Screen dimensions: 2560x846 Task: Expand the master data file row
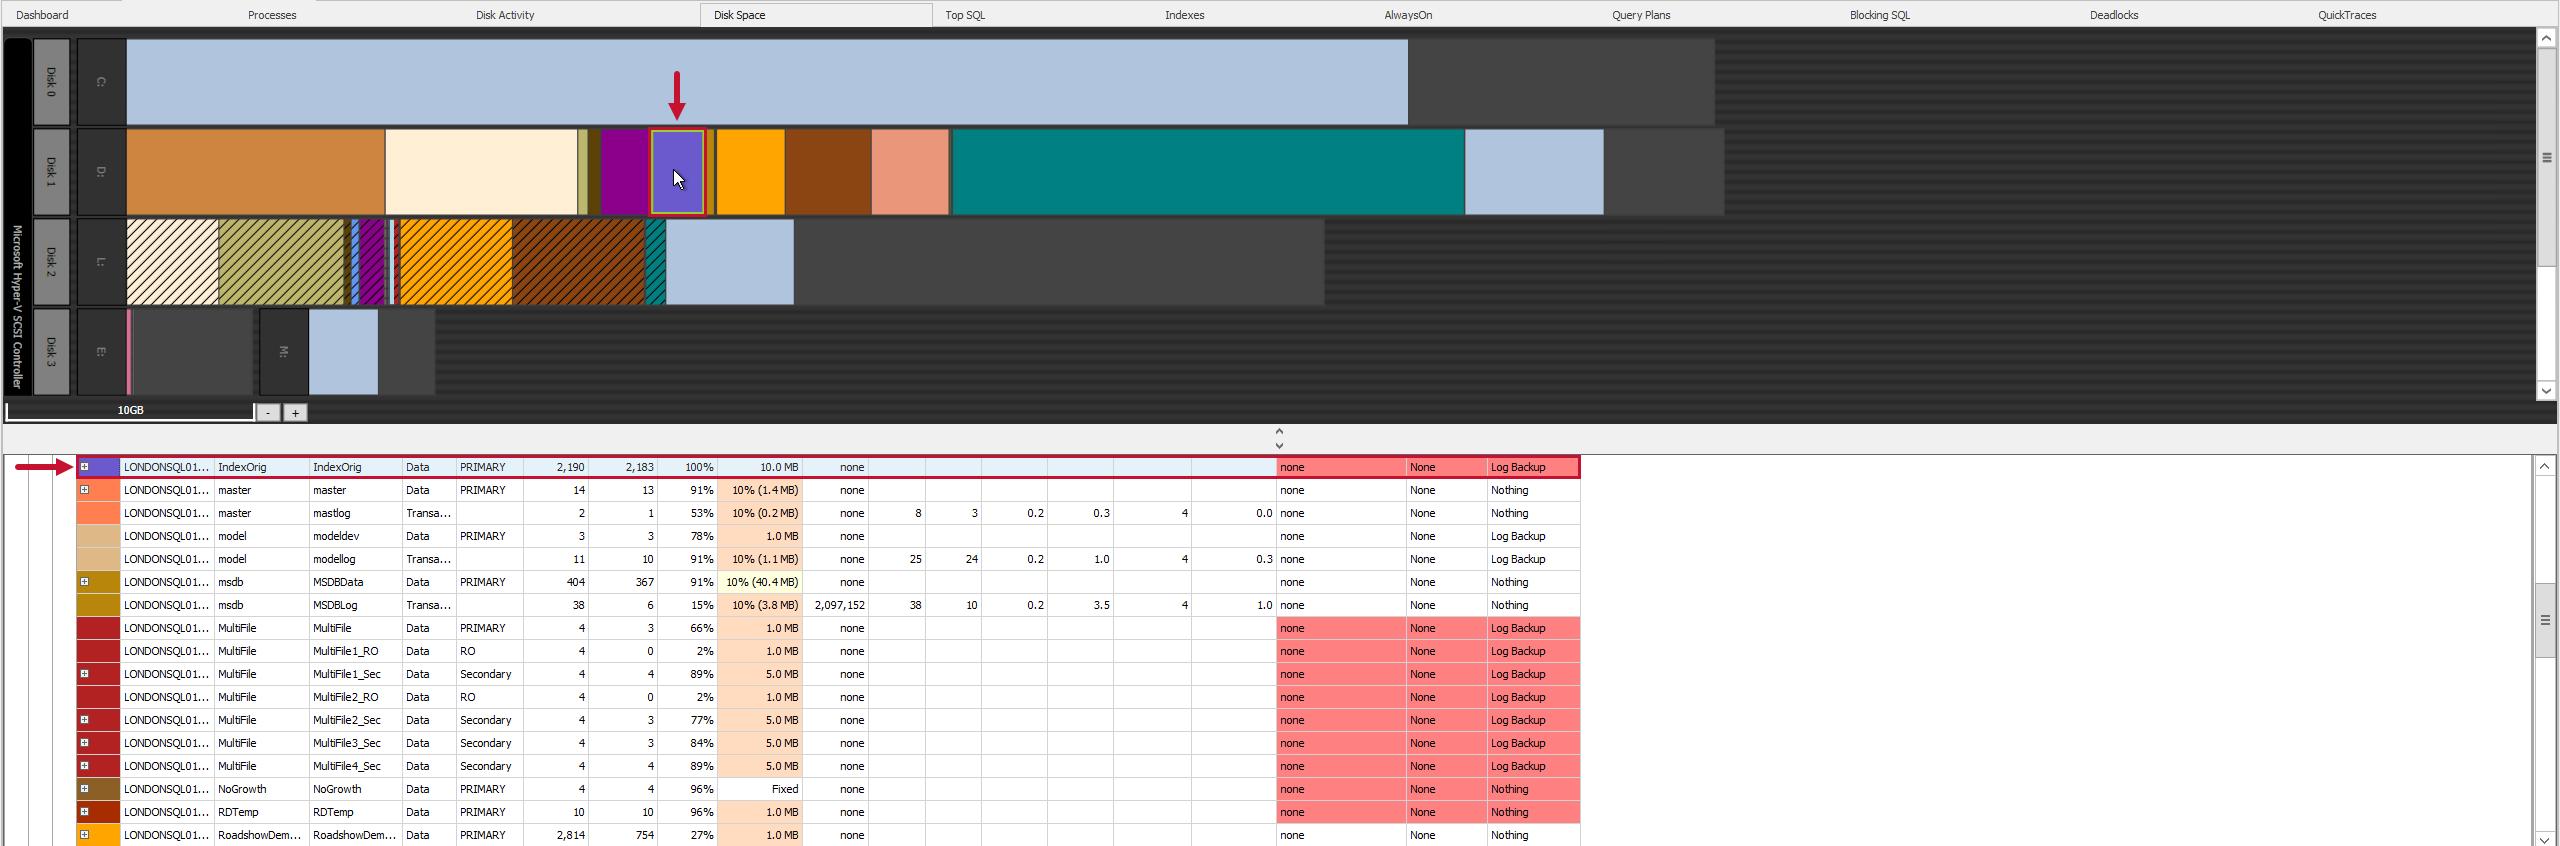point(85,490)
